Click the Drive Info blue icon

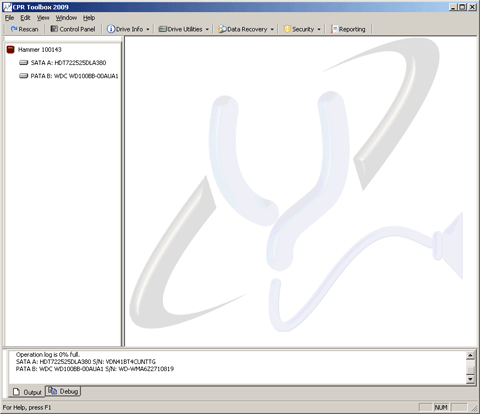pyautogui.click(x=111, y=29)
